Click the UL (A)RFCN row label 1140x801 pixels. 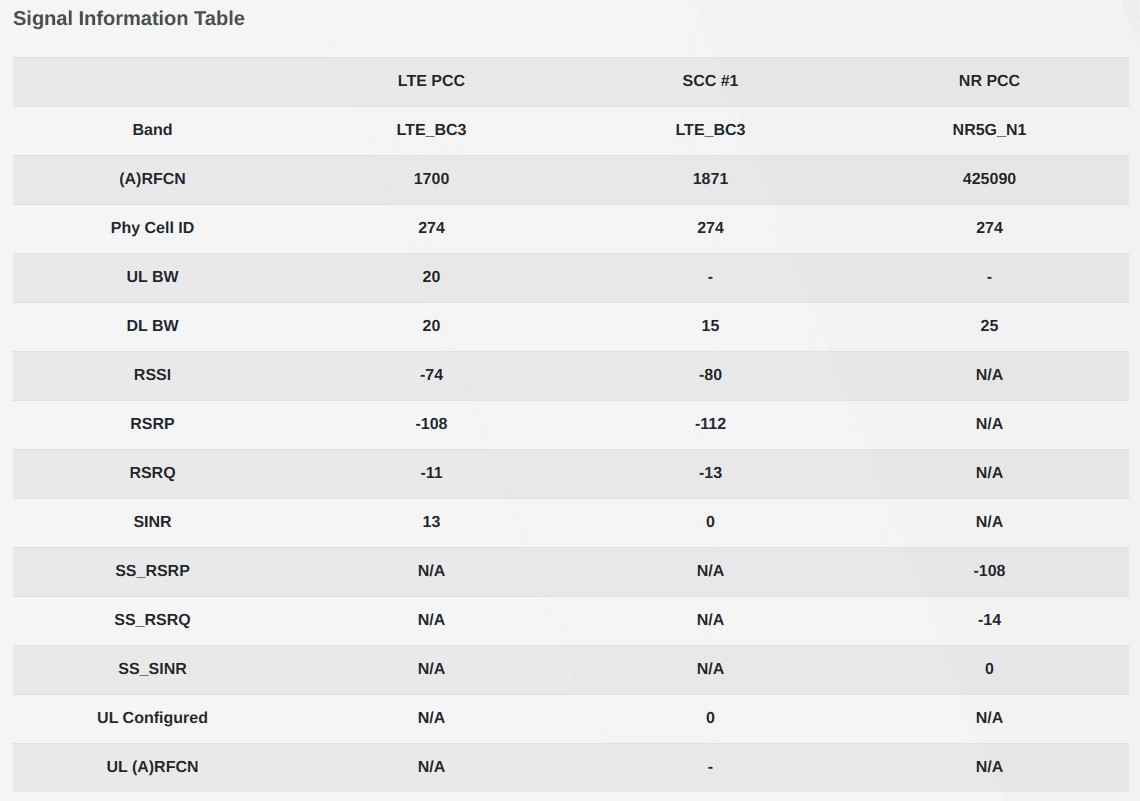152,767
